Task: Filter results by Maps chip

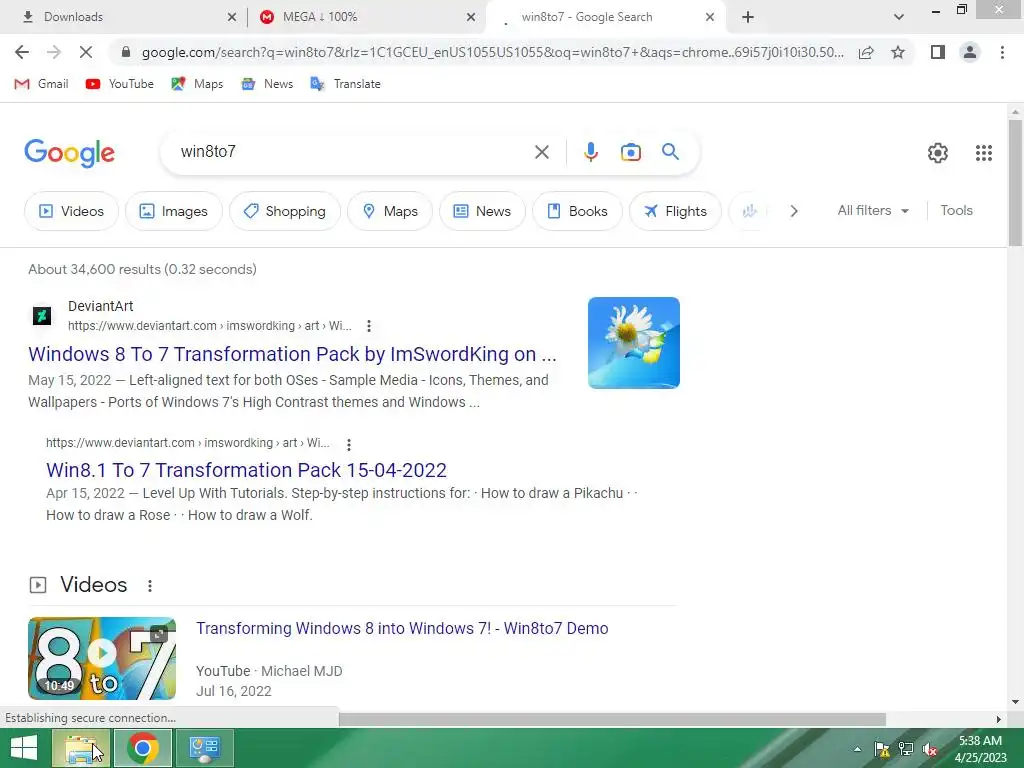Action: pyautogui.click(x=390, y=211)
